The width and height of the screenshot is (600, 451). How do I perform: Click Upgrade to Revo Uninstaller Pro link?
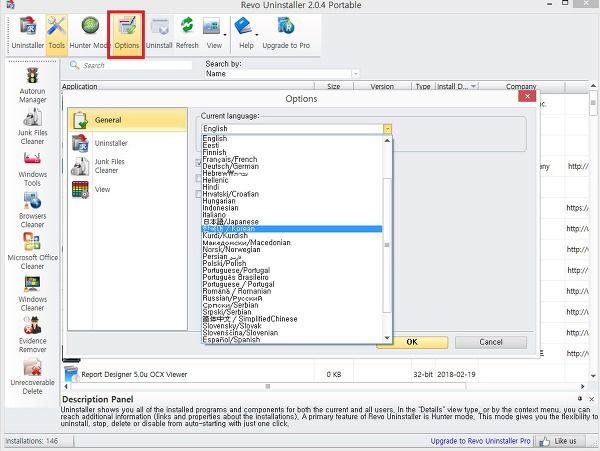[480, 441]
